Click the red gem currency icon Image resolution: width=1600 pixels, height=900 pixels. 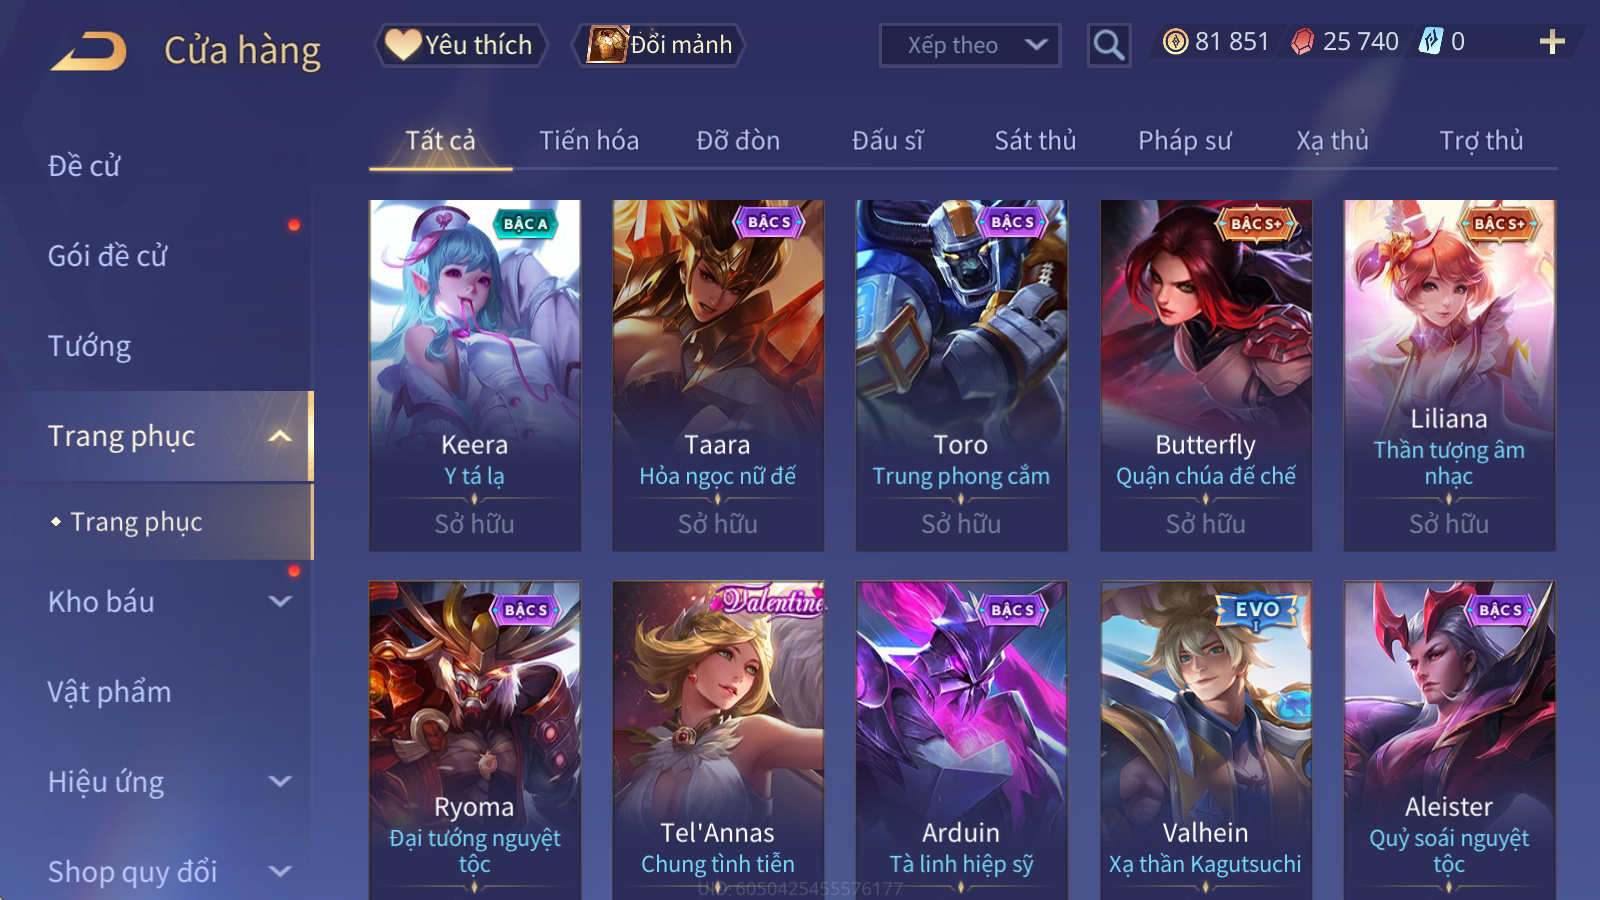(x=1302, y=42)
